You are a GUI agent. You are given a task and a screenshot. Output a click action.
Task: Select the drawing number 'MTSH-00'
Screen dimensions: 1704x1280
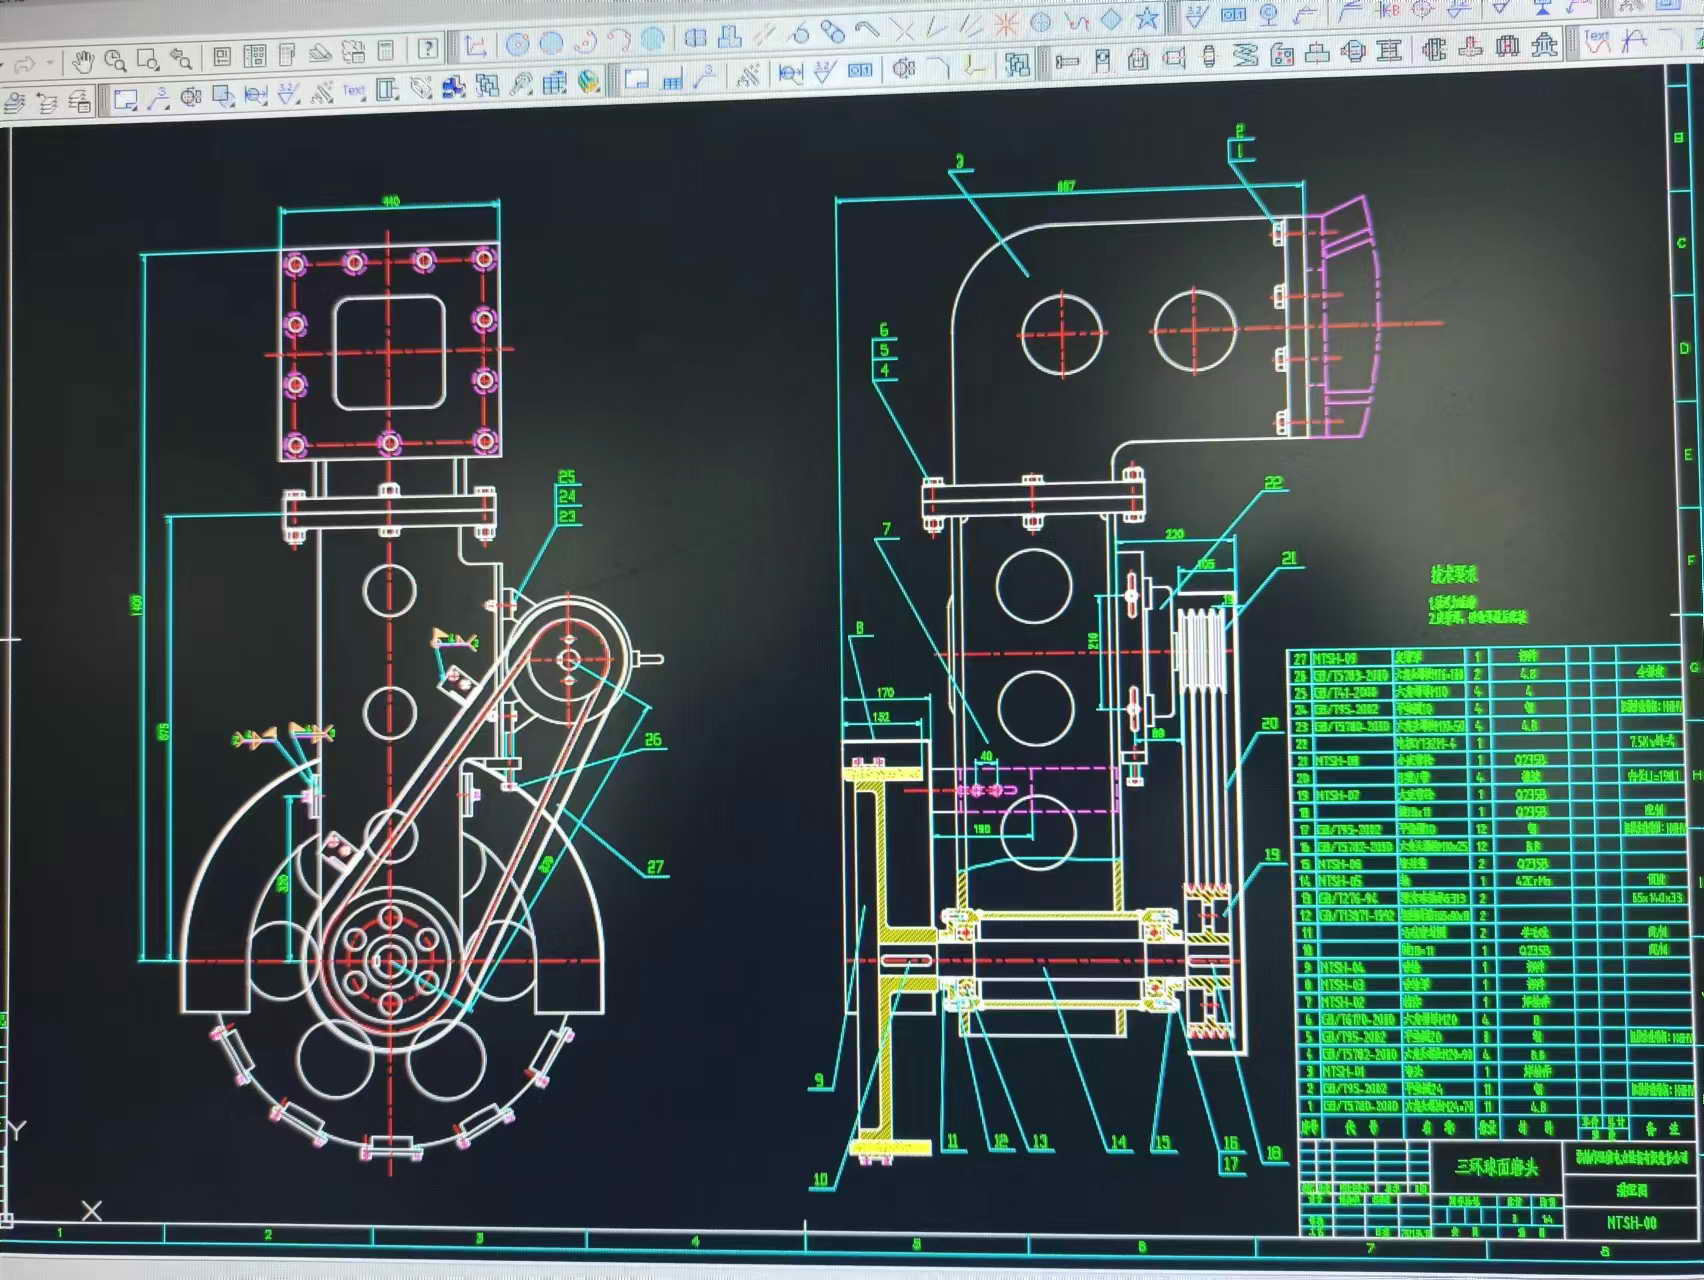[x=1632, y=1222]
